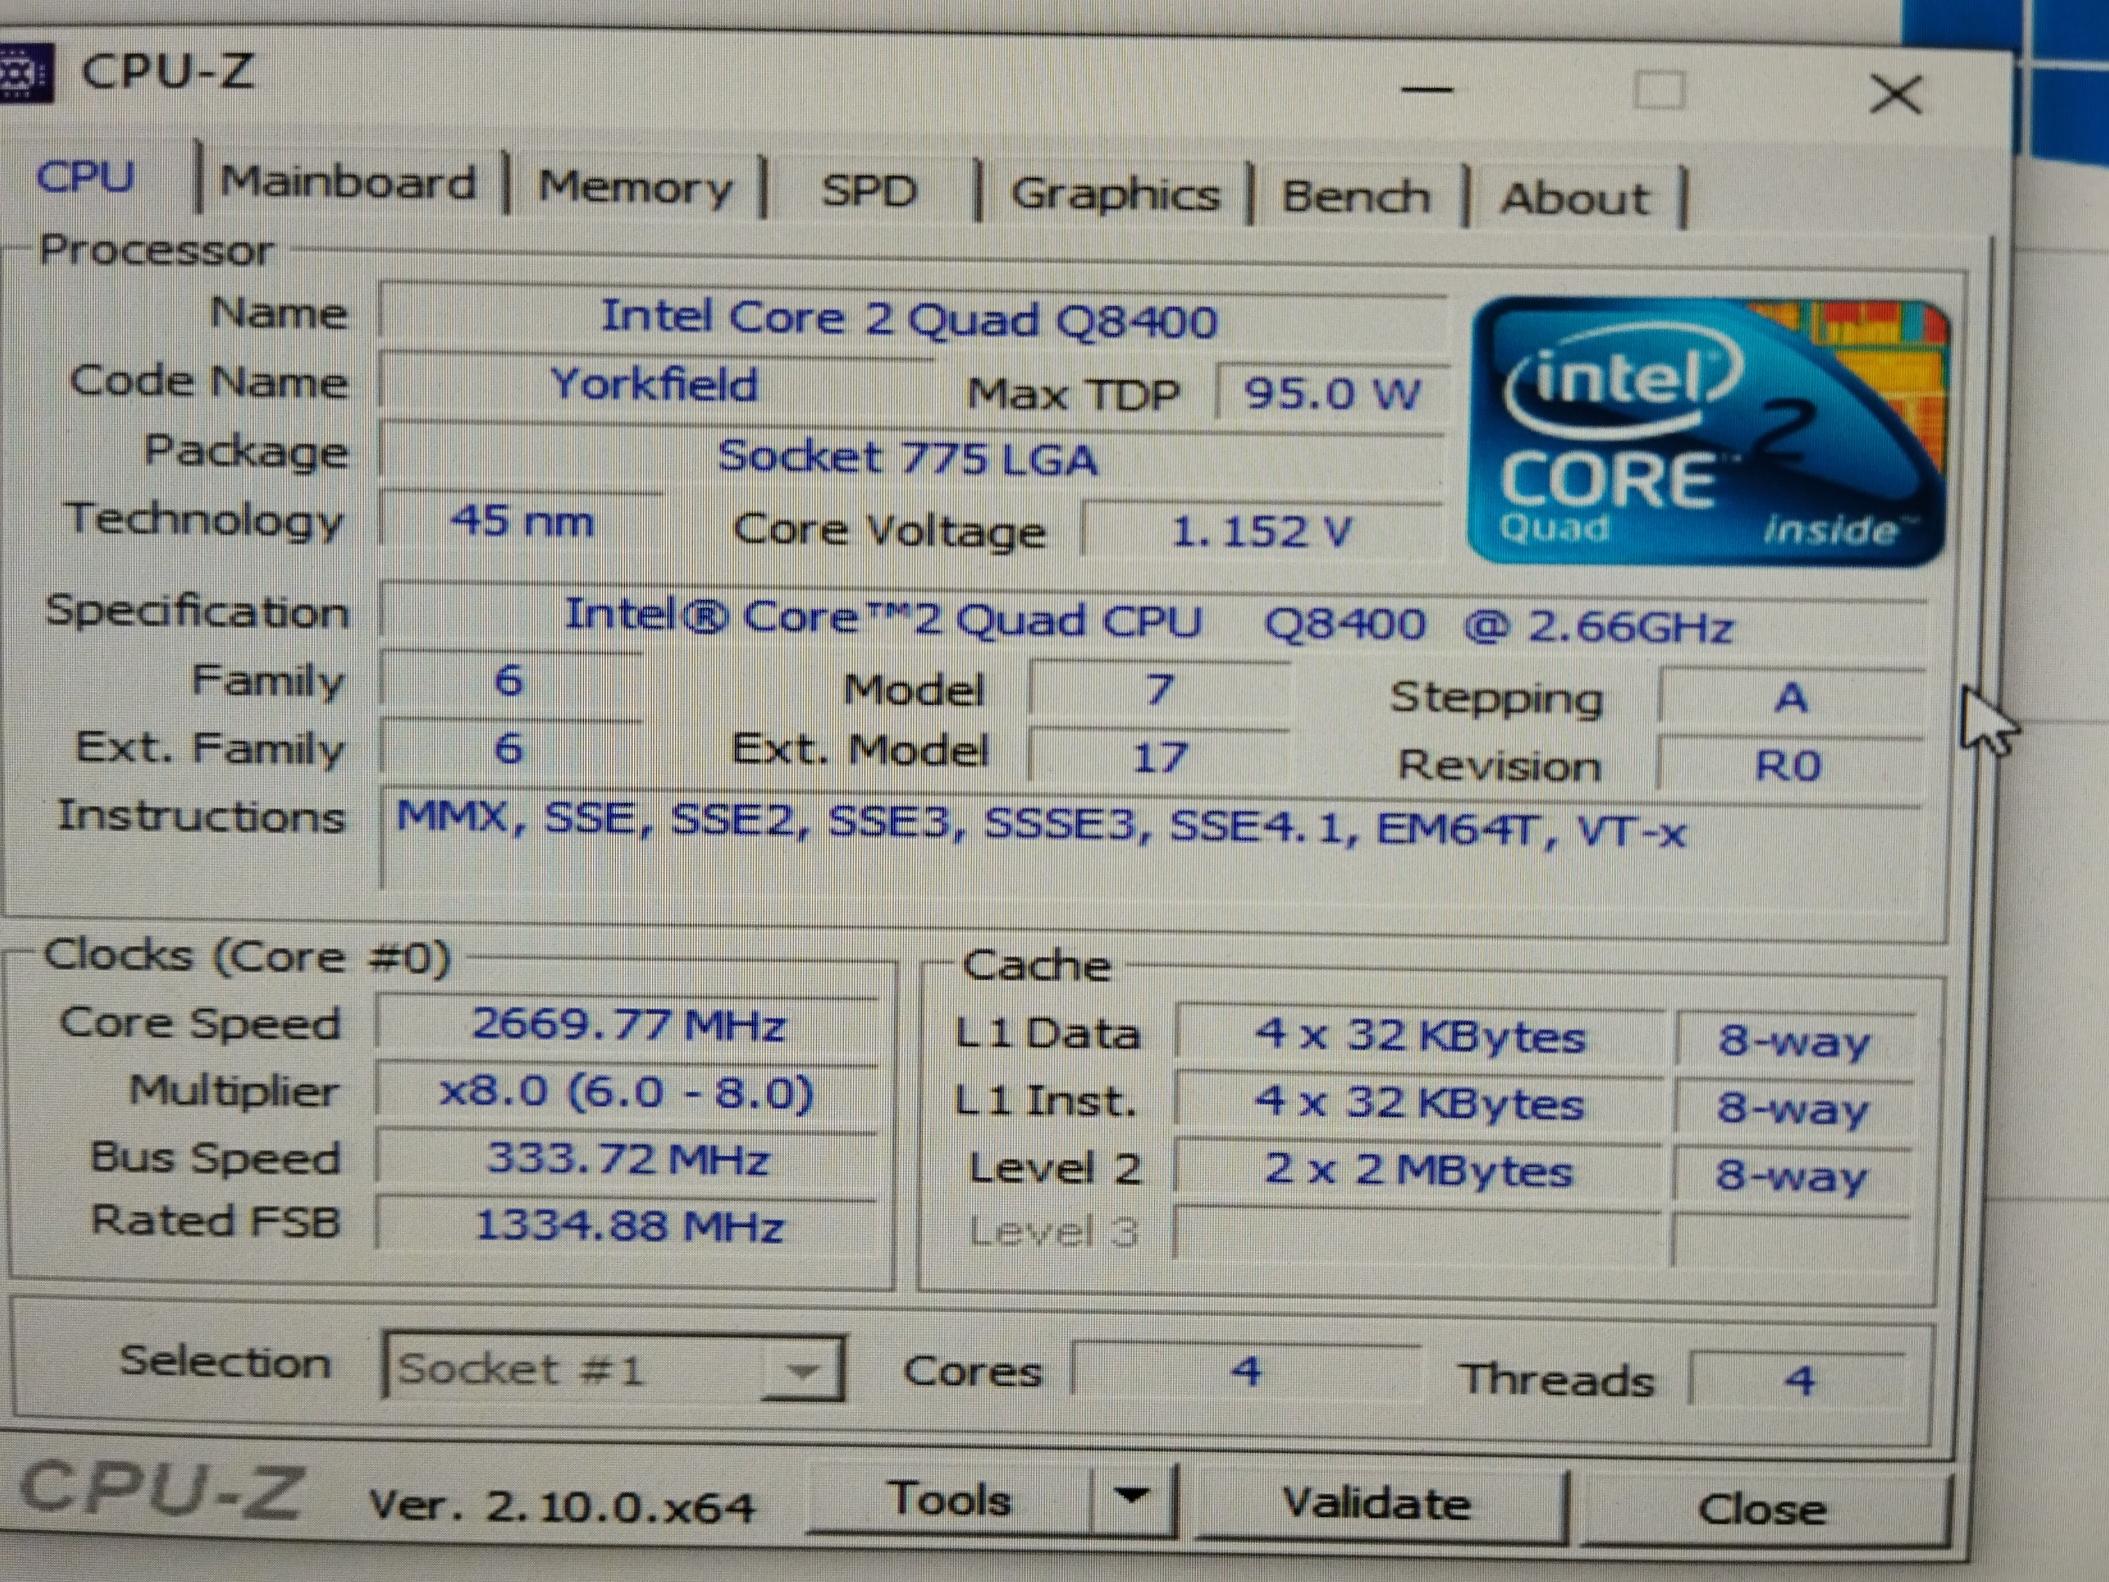Click the Revision value R0
Viewport: 2109px width, 1582px height.
pos(1788,765)
